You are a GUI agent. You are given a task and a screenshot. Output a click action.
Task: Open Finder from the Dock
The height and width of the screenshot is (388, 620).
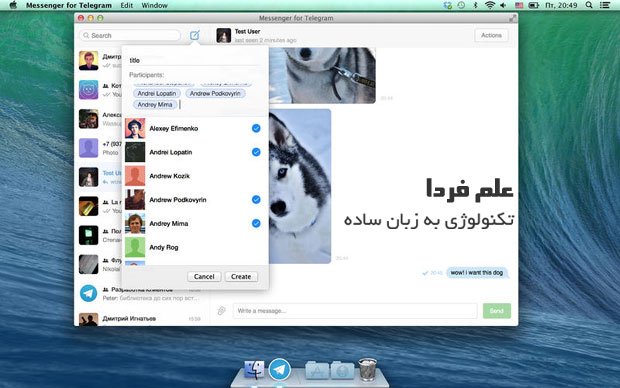coord(254,369)
